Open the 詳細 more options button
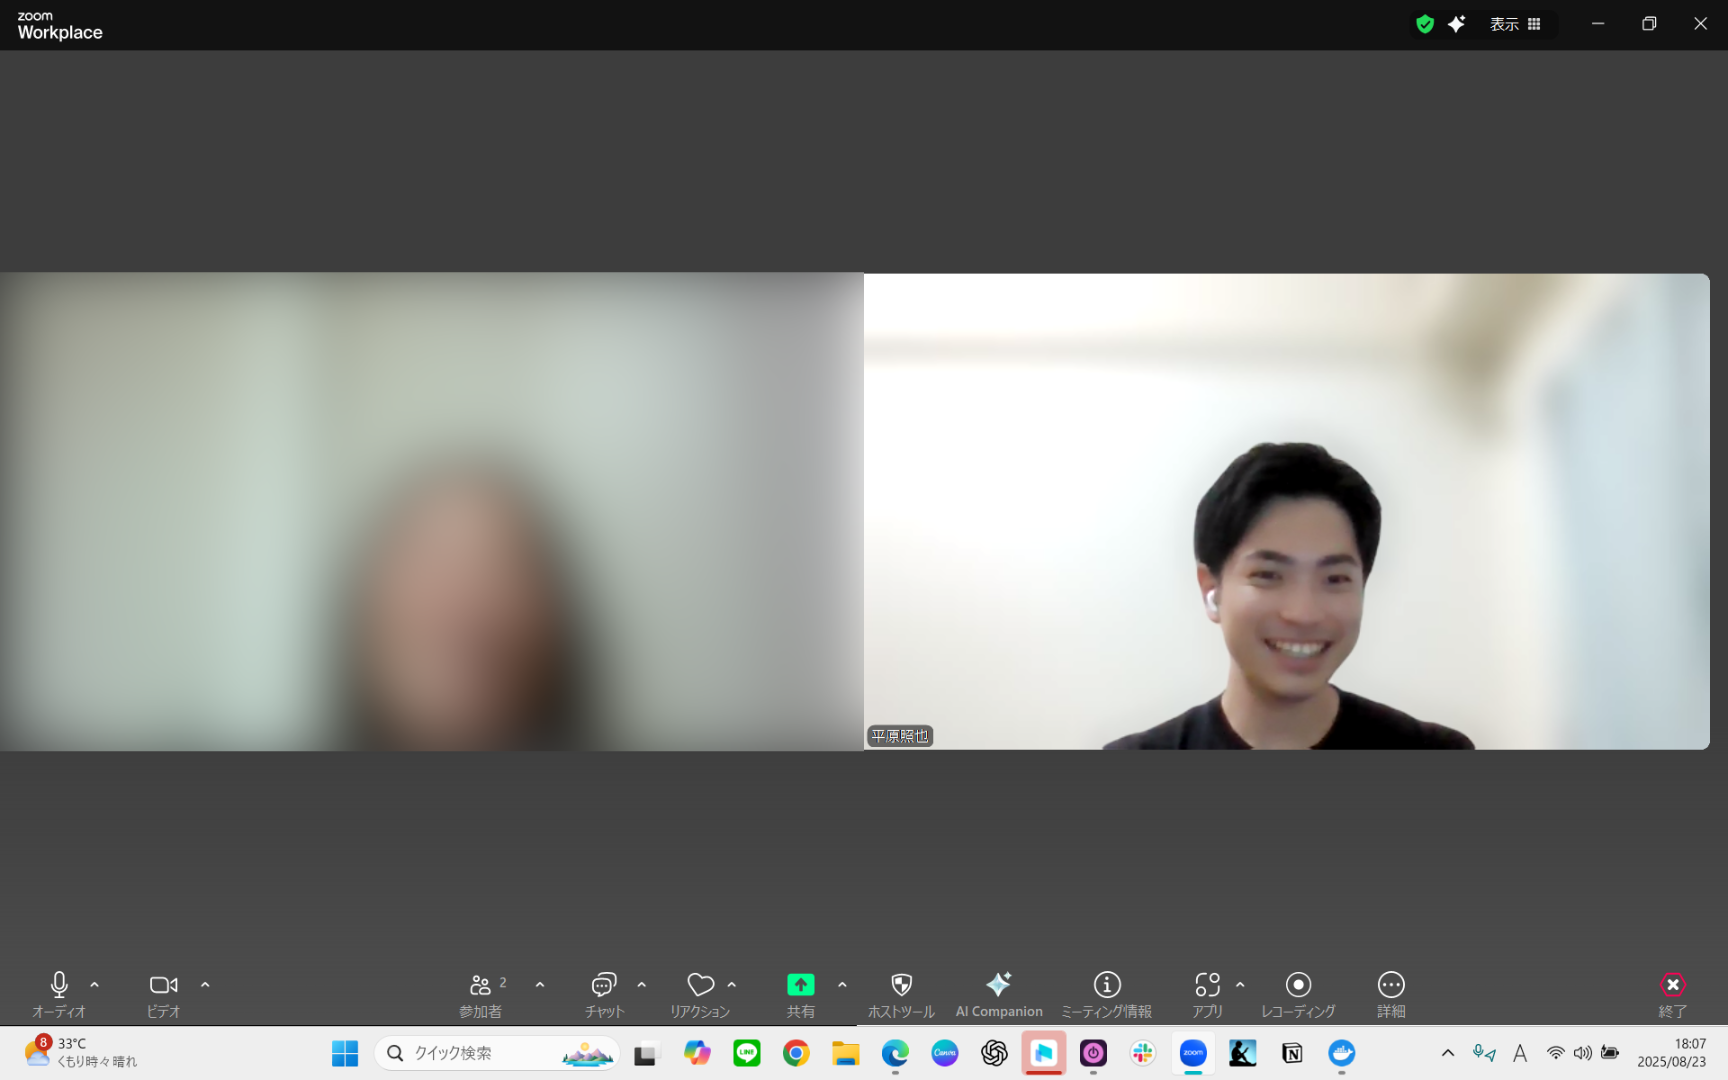1728x1080 pixels. [1391, 994]
